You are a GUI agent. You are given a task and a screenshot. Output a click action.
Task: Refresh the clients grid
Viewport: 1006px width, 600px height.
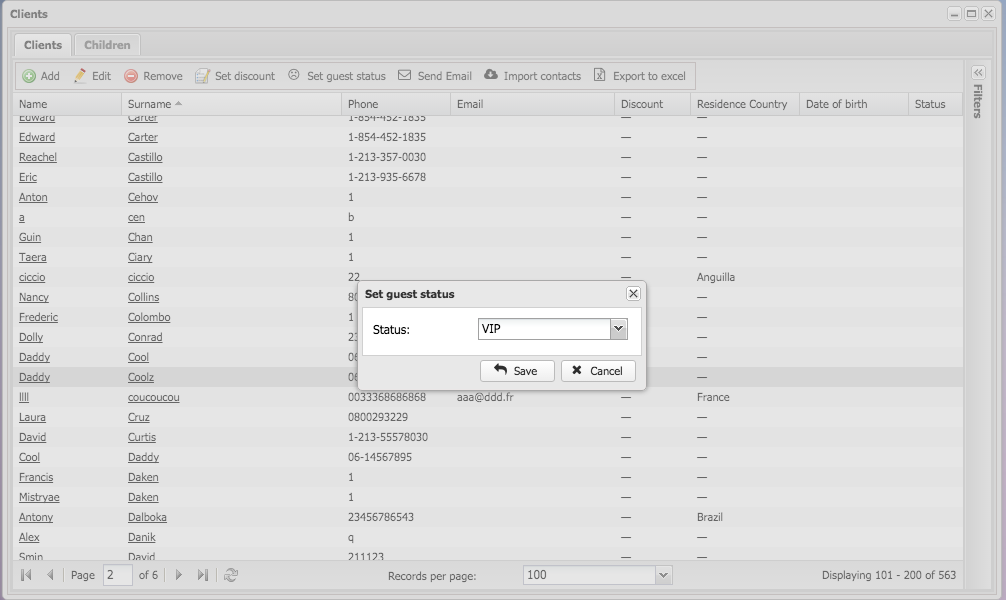(231, 575)
